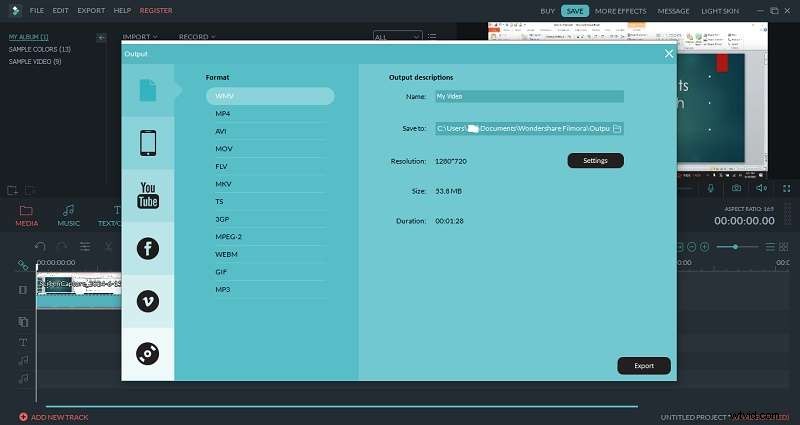This screenshot has height=425, width=800.
Task: Toggle fullscreen preview icon
Action: (787, 188)
